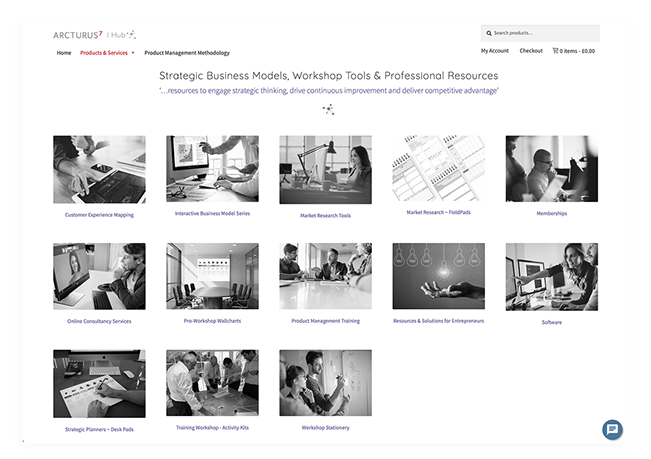Open Pre-Workshop Wallcharts thumbnail

[212, 276]
